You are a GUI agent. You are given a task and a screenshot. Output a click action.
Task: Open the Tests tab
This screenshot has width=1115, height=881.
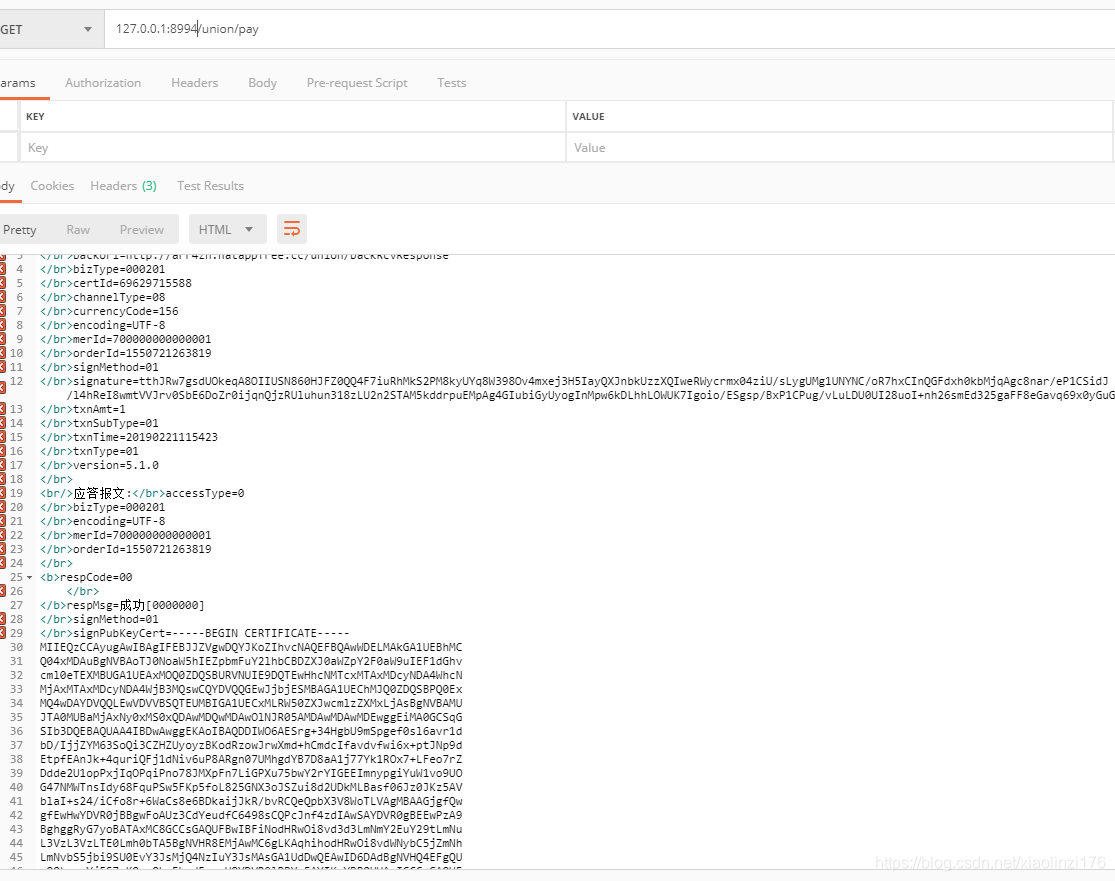click(452, 82)
